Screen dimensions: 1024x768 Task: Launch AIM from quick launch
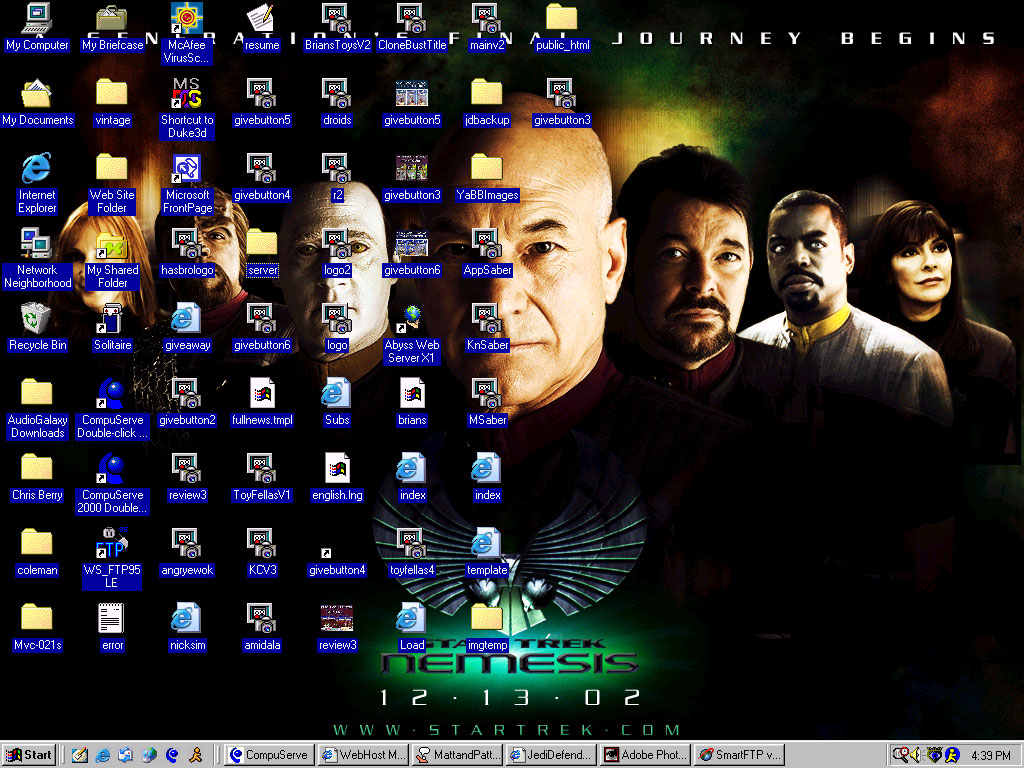pos(195,755)
